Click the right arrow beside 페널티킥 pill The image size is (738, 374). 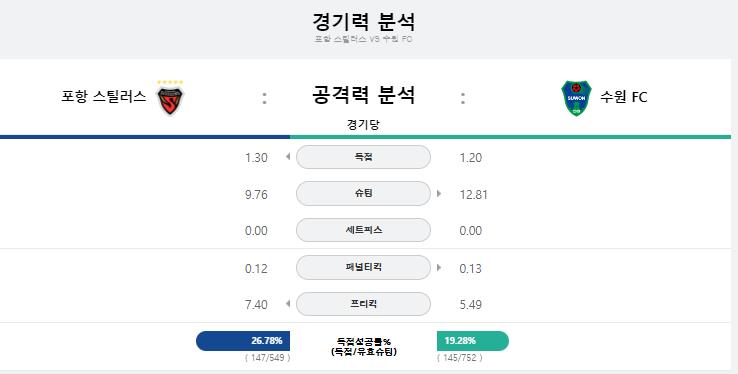[x=439, y=267]
